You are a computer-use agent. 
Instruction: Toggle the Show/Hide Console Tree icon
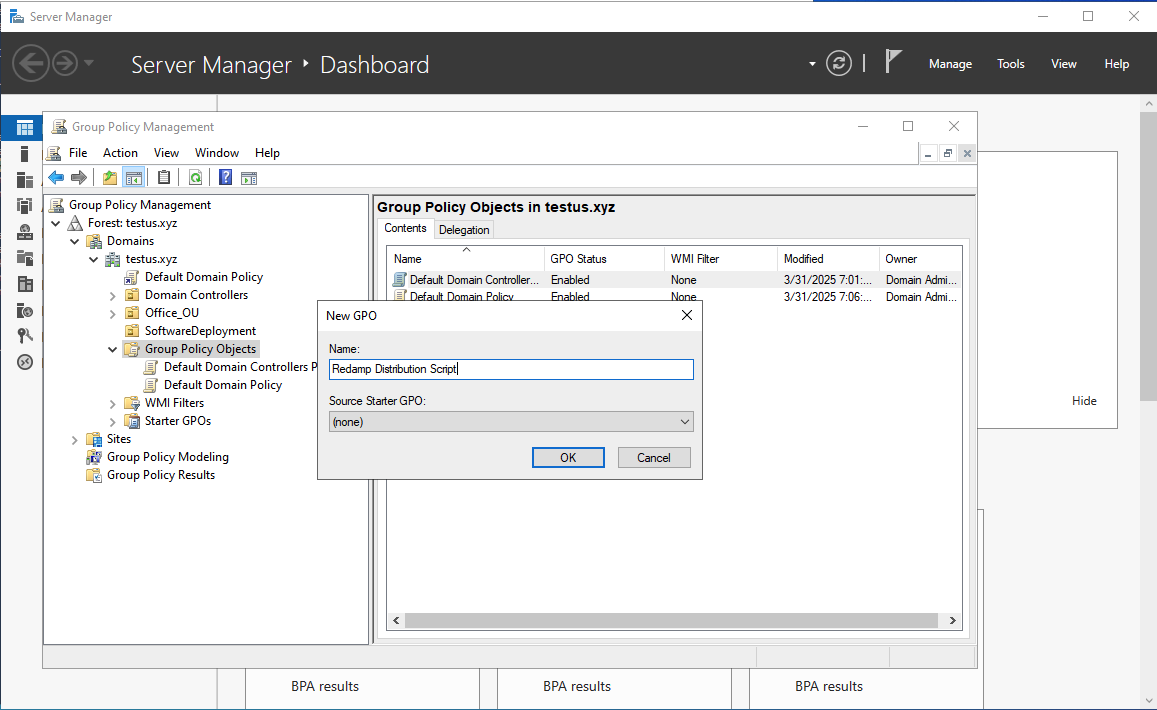(x=133, y=178)
